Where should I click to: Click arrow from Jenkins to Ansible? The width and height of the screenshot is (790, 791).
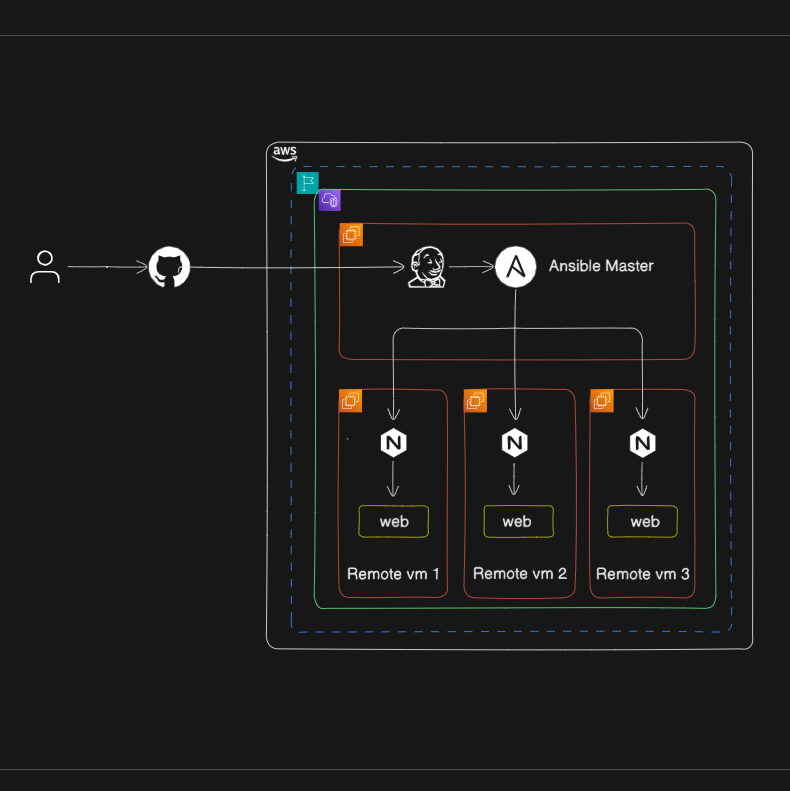[x=471, y=267]
